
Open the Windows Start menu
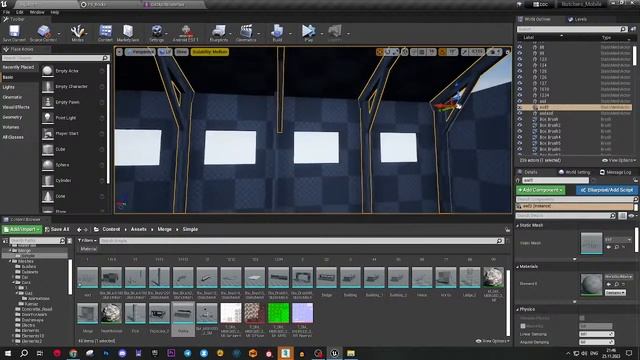coord(8,353)
